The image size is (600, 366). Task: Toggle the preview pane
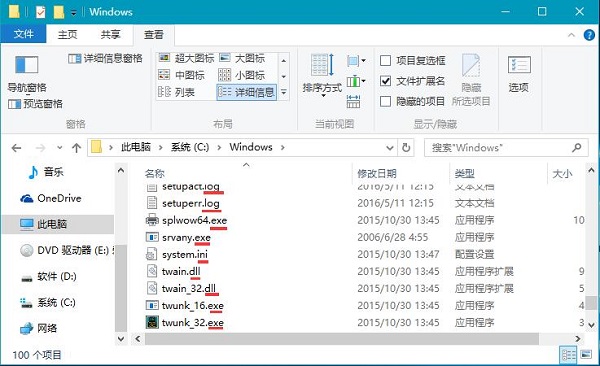35,104
